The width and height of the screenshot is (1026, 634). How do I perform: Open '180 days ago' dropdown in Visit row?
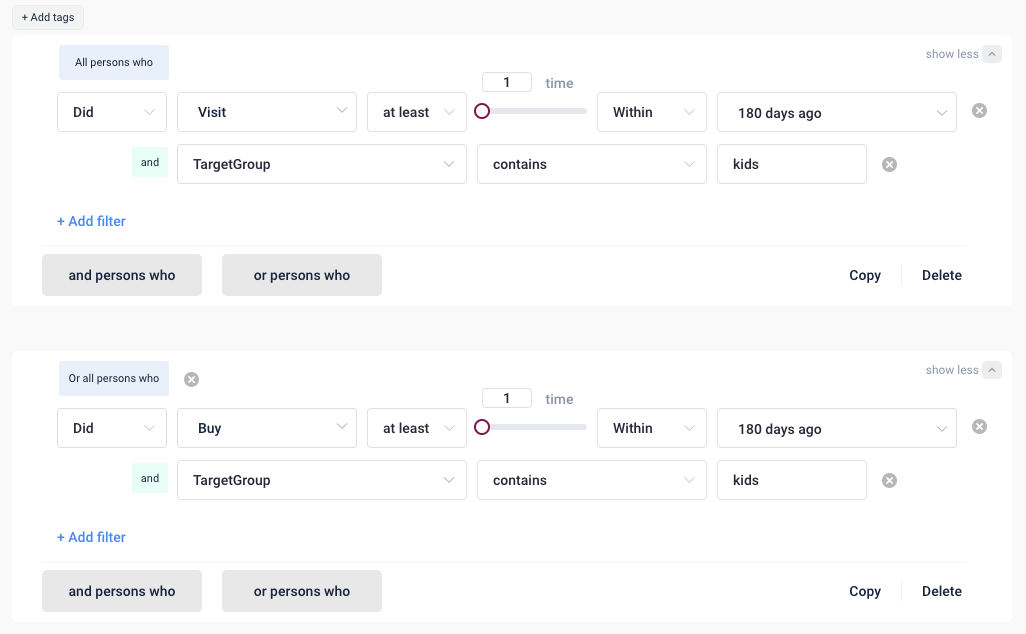(836, 112)
